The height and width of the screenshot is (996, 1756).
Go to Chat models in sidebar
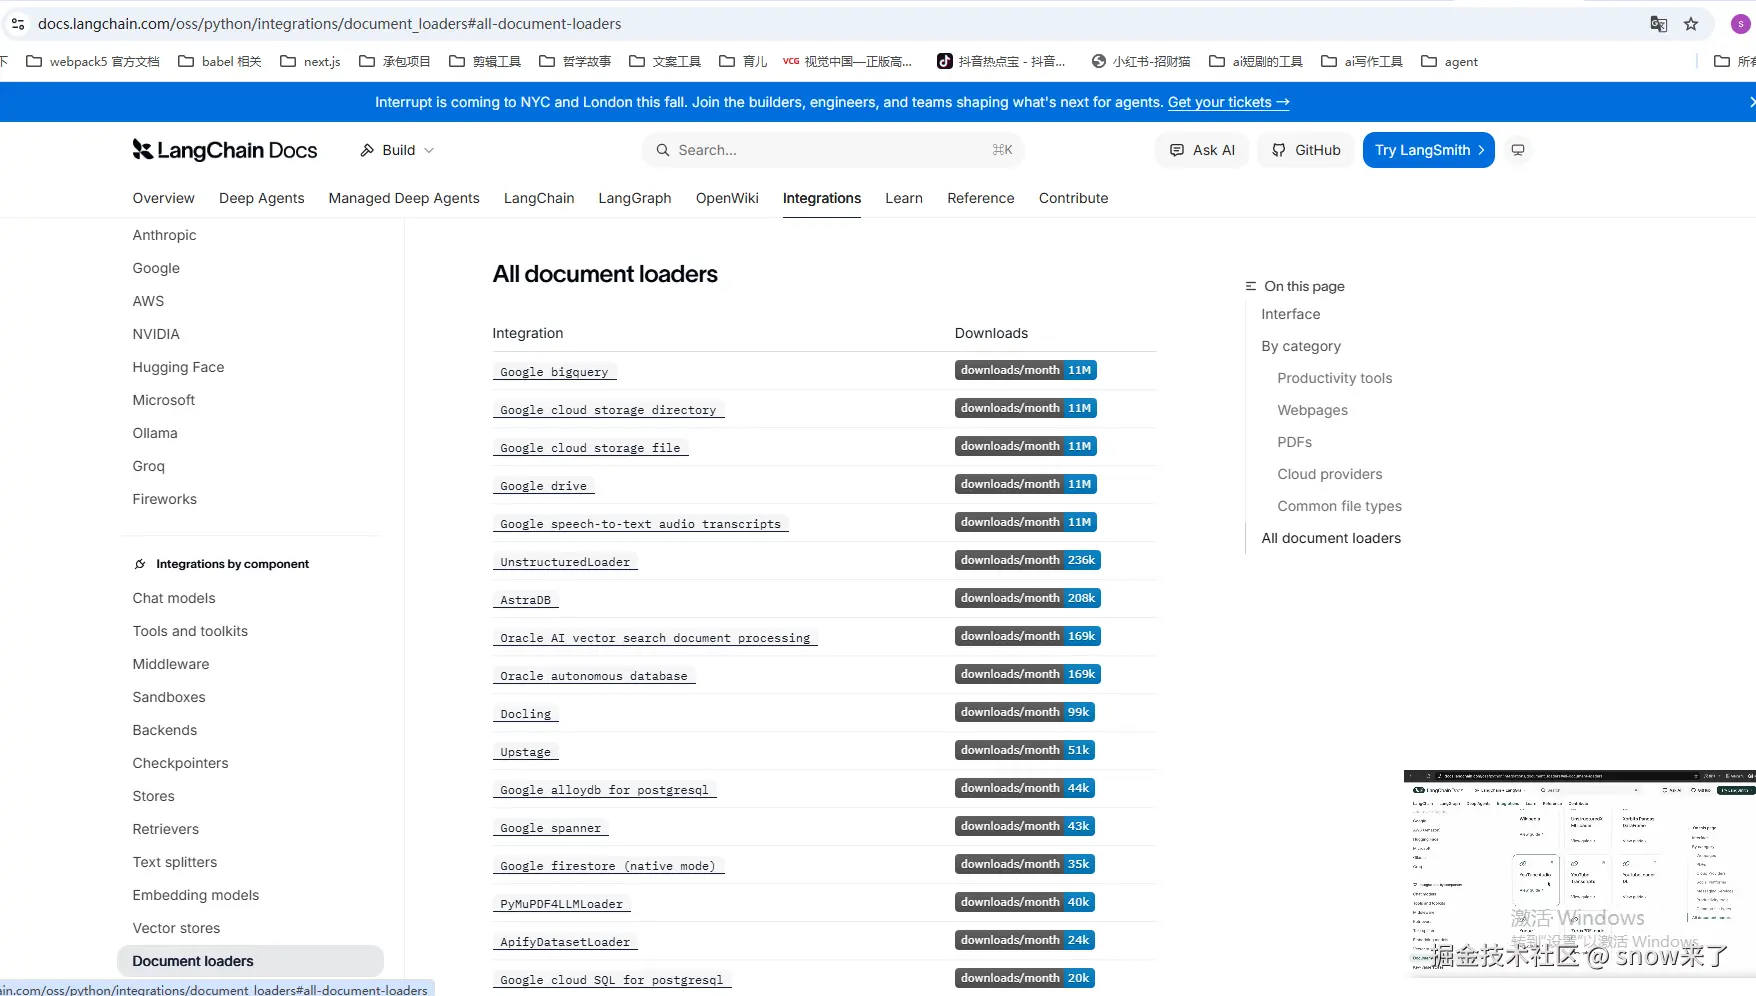[x=174, y=598]
